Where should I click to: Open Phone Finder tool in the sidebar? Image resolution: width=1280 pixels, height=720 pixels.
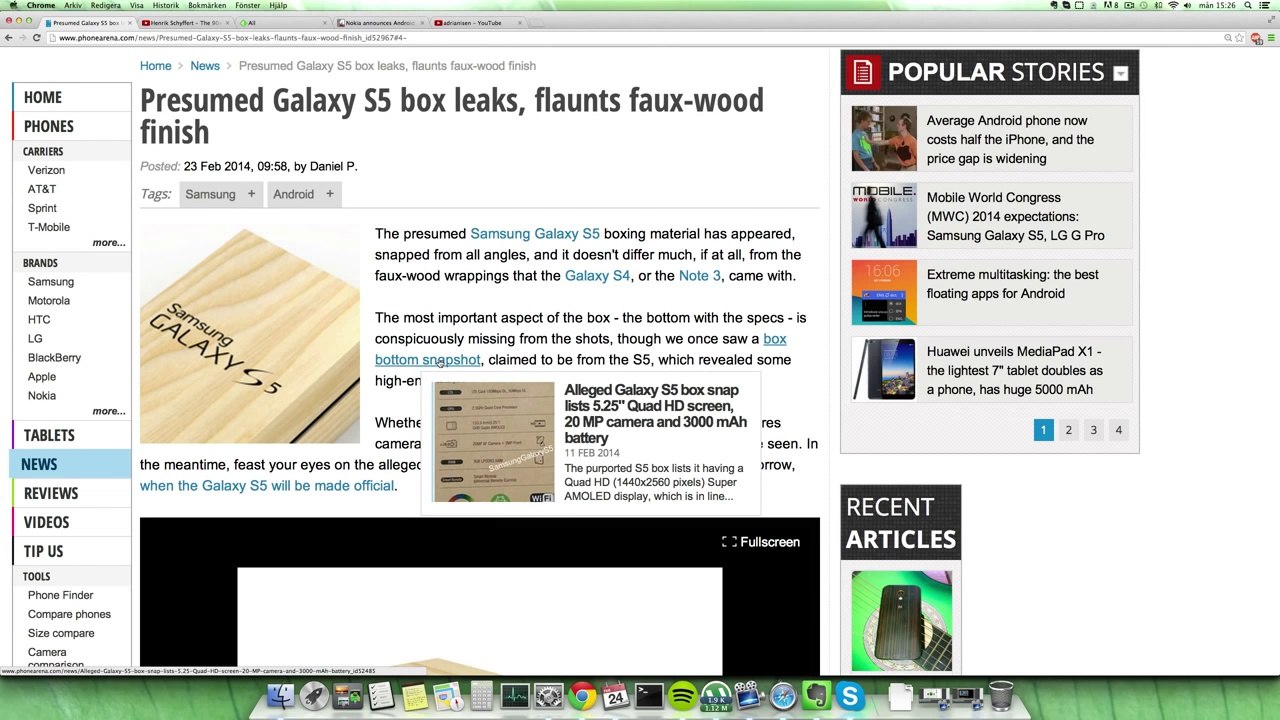[60, 595]
